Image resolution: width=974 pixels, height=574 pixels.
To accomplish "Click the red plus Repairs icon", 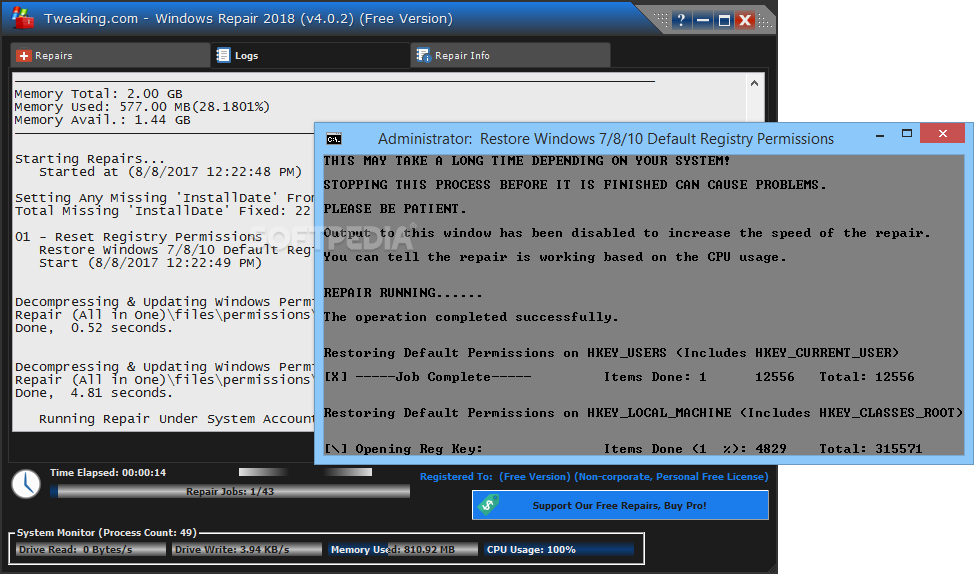I will tap(24, 56).
